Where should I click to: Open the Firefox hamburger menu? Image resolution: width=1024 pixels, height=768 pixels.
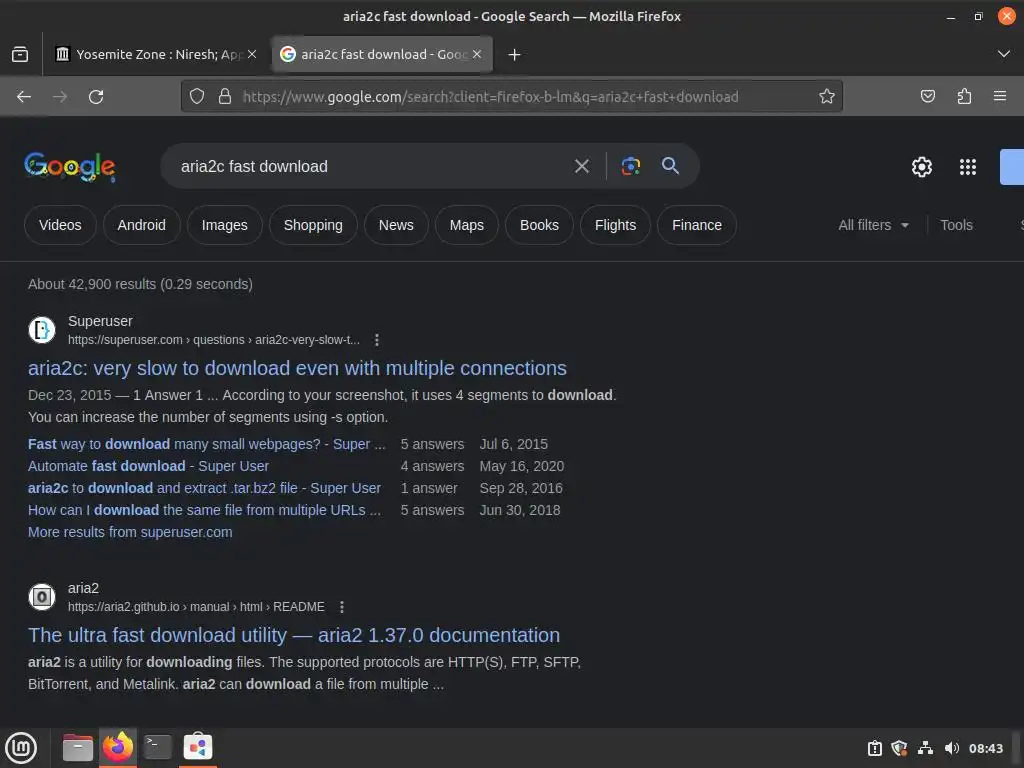tap(1000, 97)
